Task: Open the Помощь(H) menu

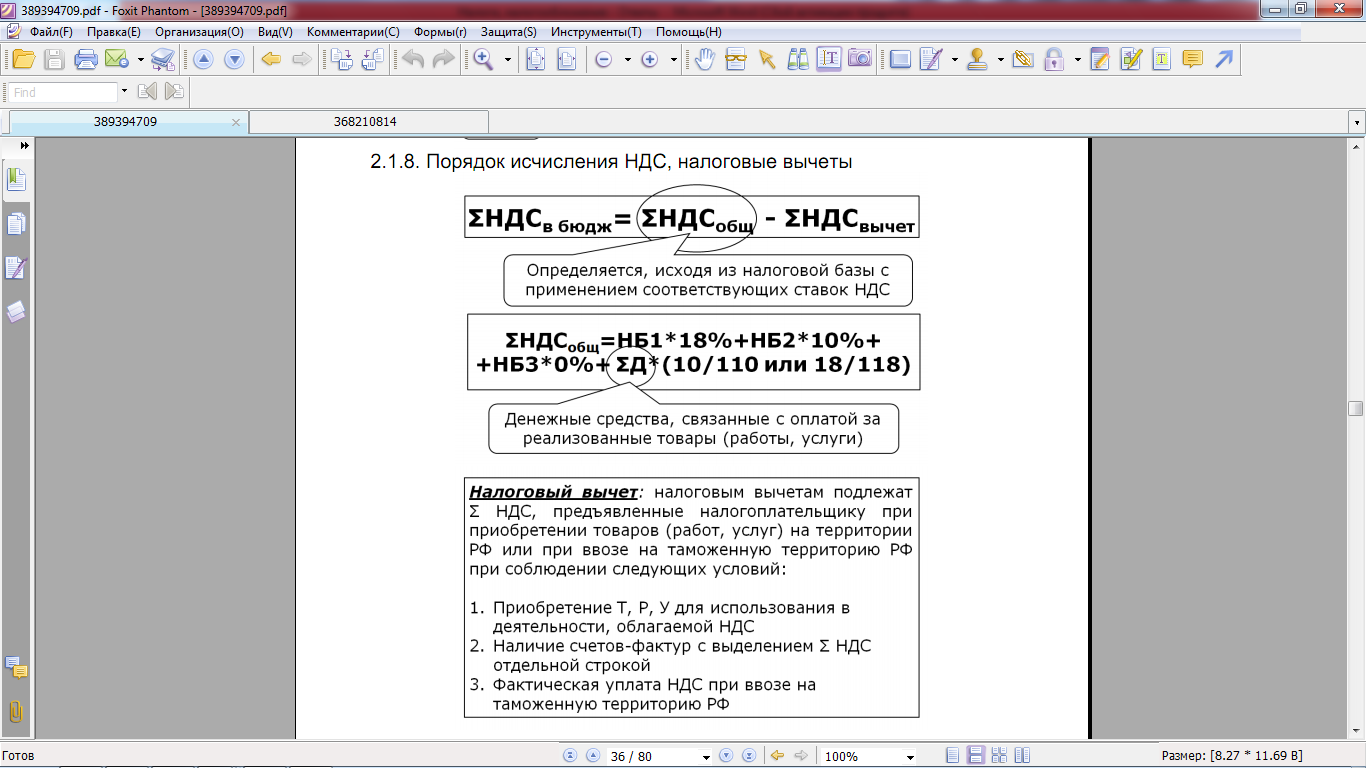Action: pyautogui.click(x=689, y=32)
